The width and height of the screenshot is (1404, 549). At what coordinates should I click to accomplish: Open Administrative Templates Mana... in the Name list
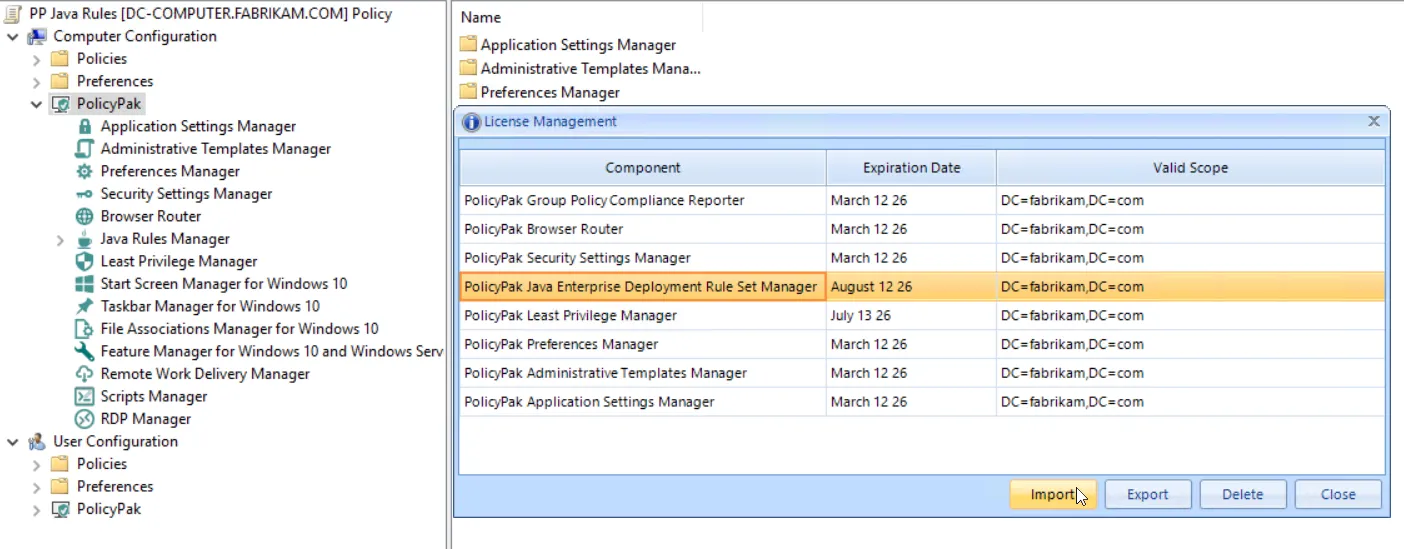590,68
